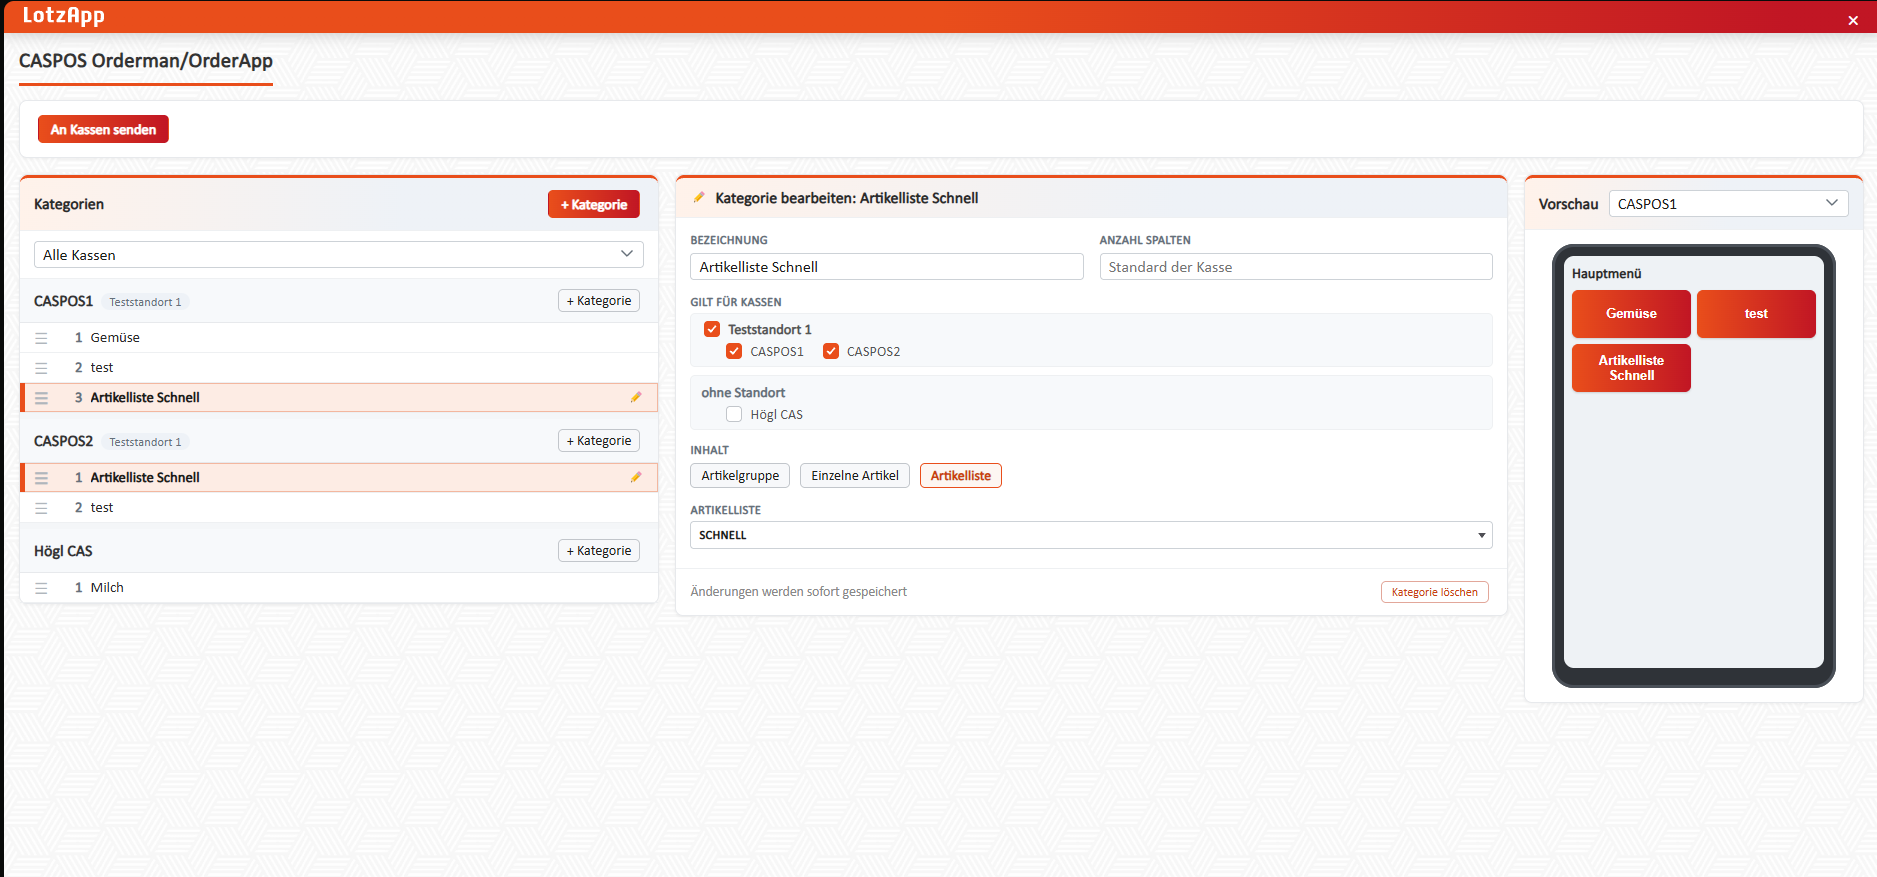Click test tile in preview

[1756, 314]
